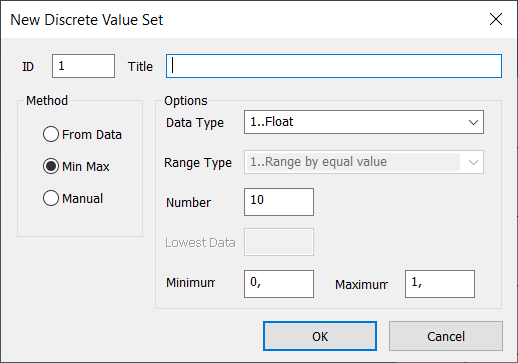Click the Number label text
The image size is (518, 363).
pyautogui.click(x=188, y=203)
